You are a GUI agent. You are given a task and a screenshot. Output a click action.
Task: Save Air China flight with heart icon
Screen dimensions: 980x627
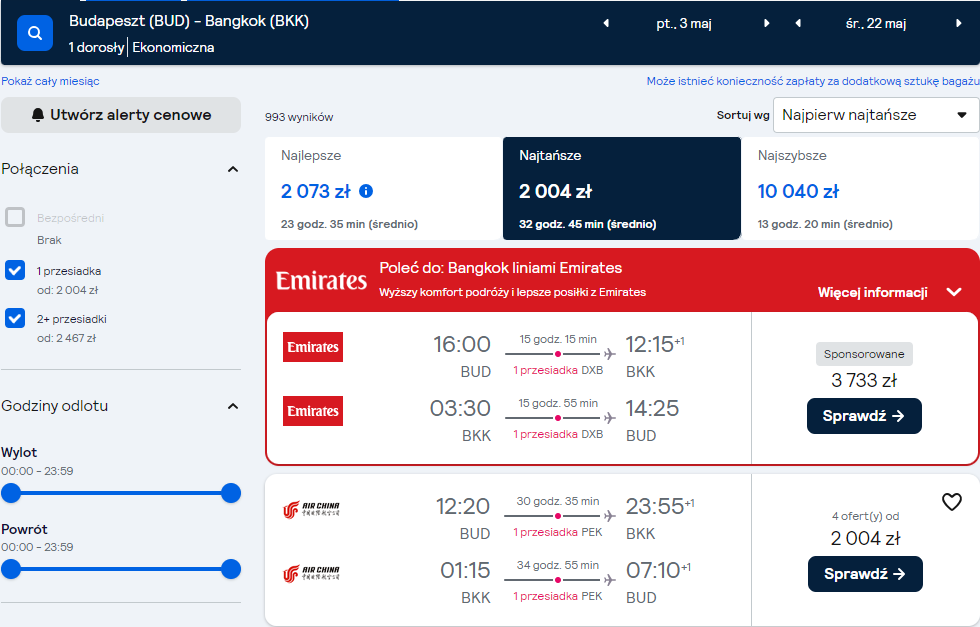(951, 501)
